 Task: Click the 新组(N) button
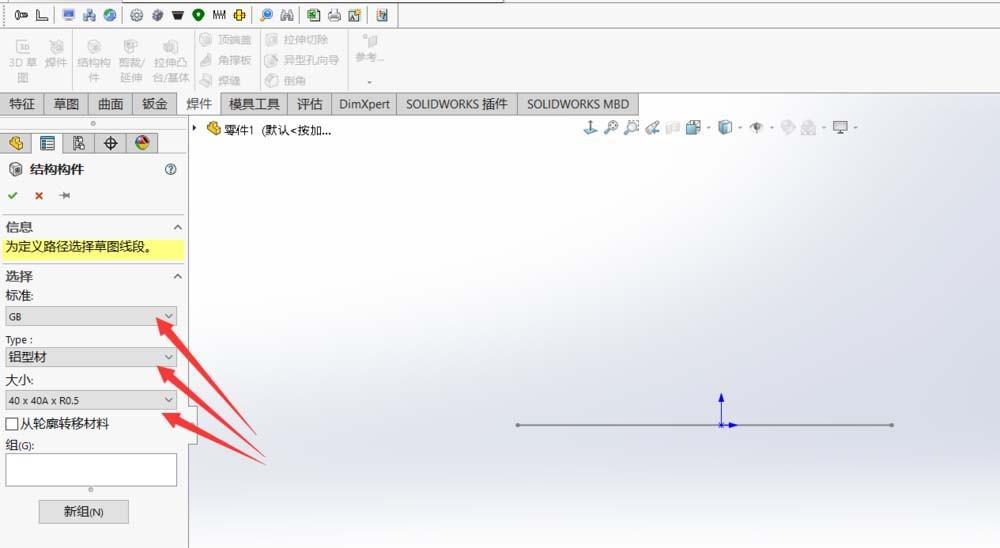pos(84,512)
